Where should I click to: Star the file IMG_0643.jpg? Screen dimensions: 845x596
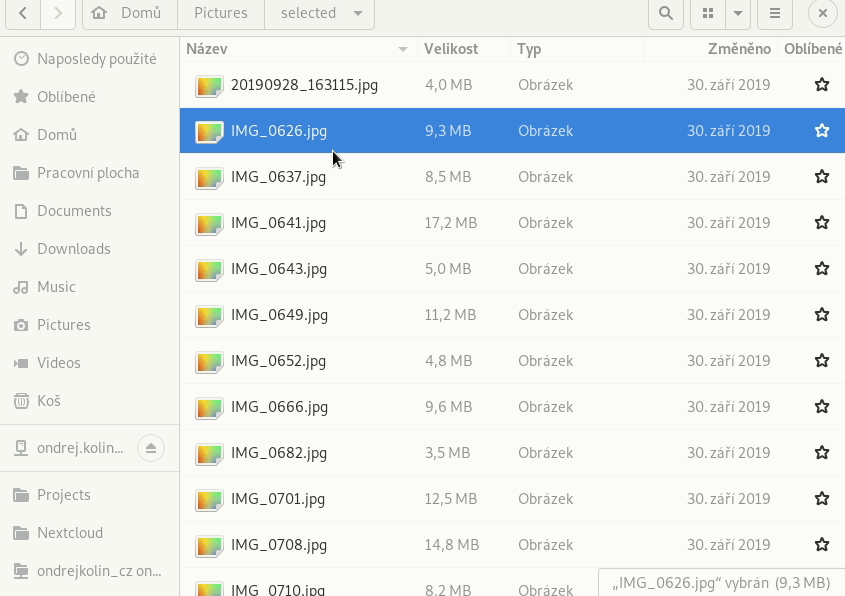tap(822, 268)
